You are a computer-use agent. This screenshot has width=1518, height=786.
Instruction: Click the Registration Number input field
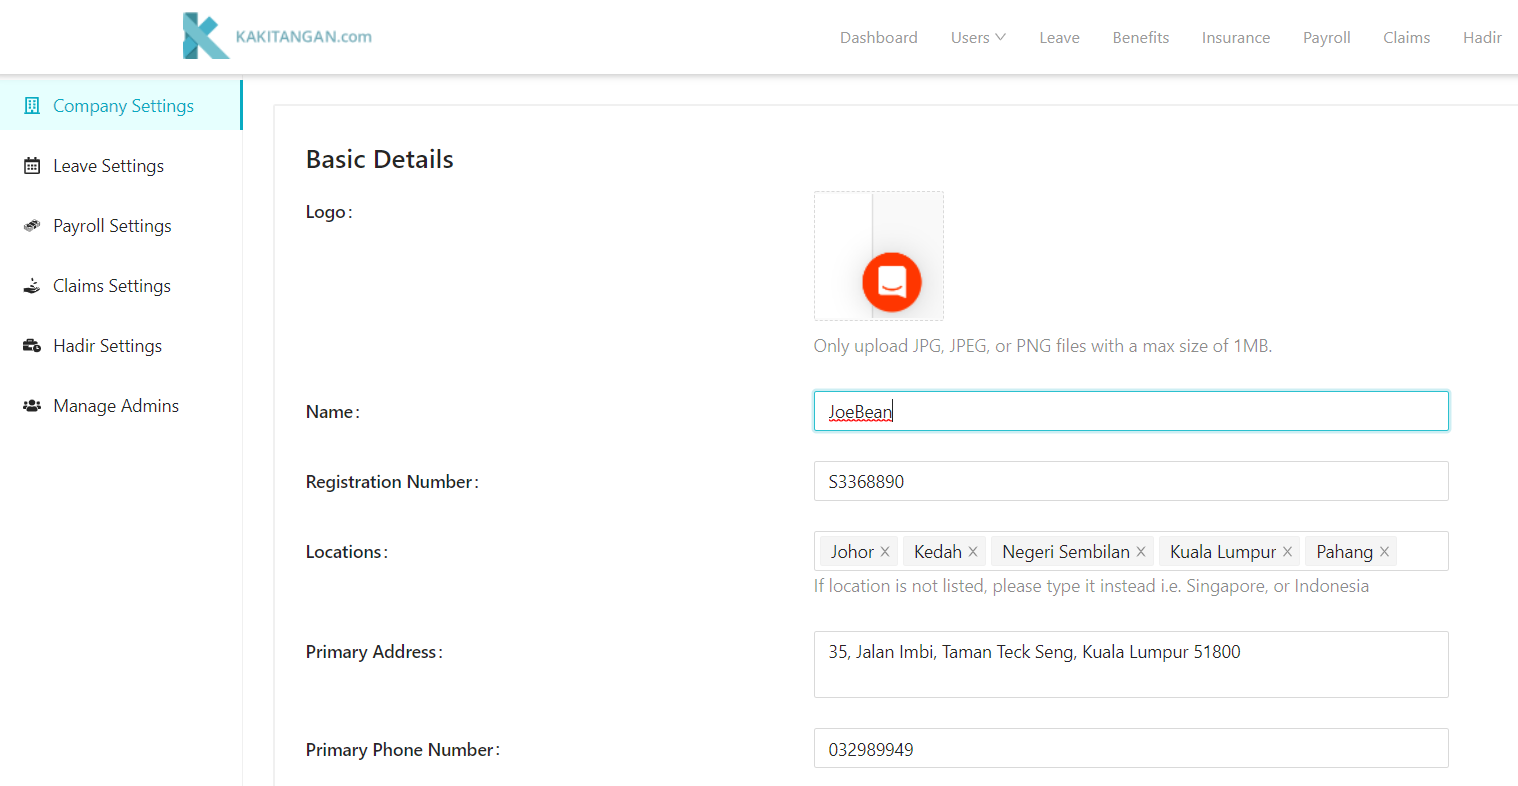tap(1130, 481)
